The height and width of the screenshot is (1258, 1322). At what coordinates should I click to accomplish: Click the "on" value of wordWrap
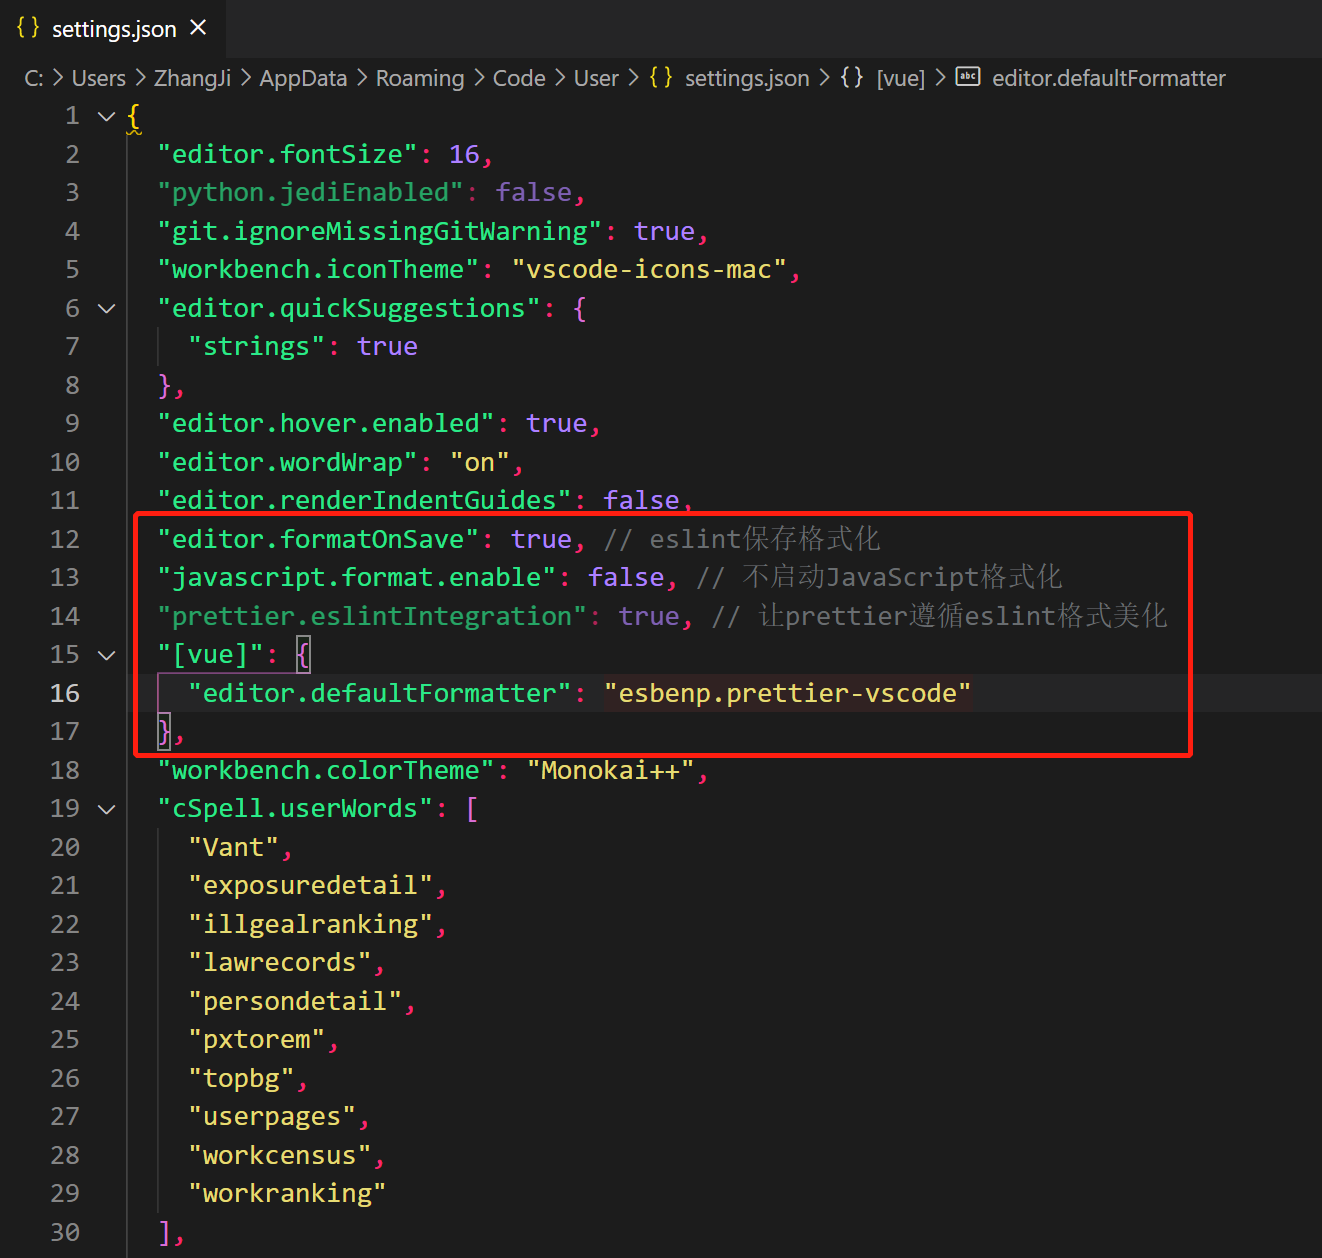(x=480, y=462)
